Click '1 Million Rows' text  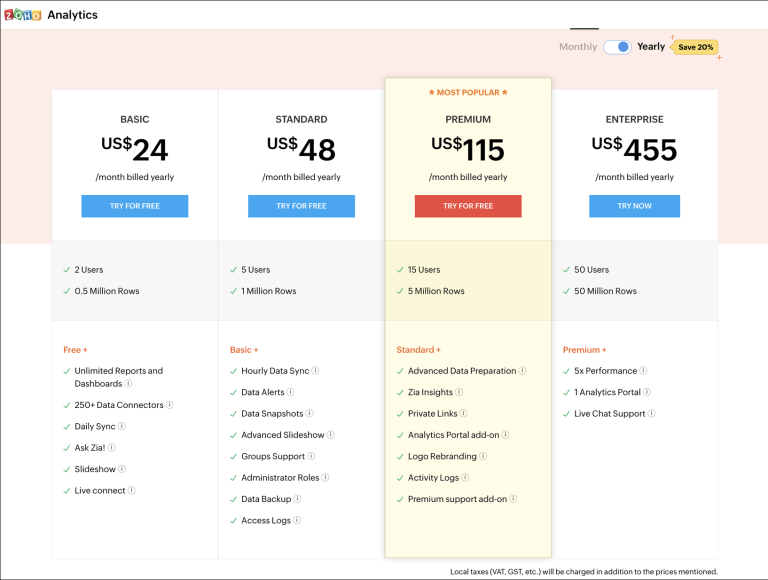click(269, 291)
